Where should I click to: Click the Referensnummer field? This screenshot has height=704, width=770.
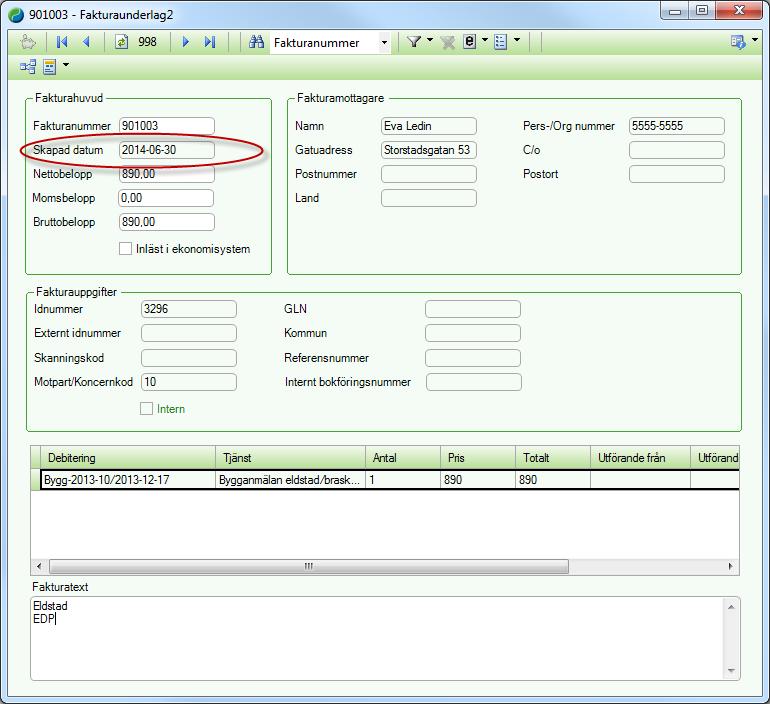(473, 358)
